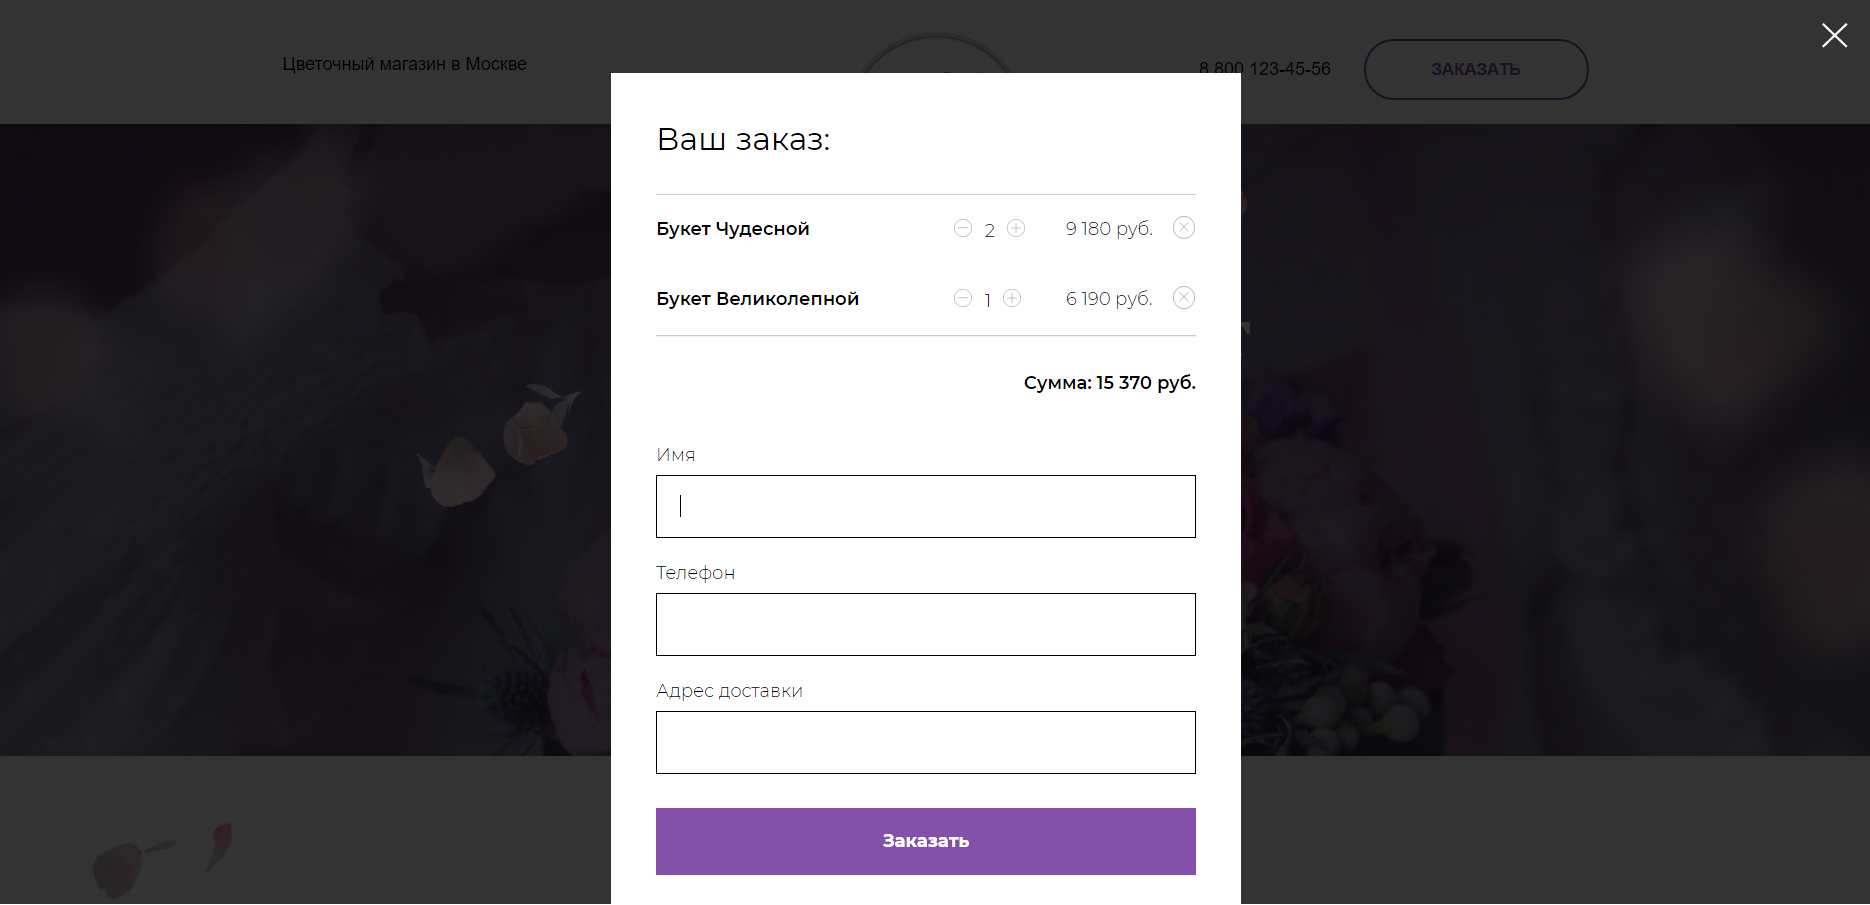1870x905 pixels.
Task: Click the Телефон field label
Action: [695, 573]
